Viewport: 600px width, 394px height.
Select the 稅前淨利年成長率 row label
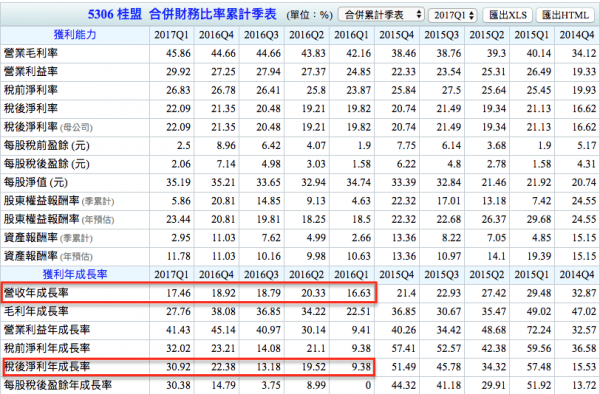coord(47,348)
